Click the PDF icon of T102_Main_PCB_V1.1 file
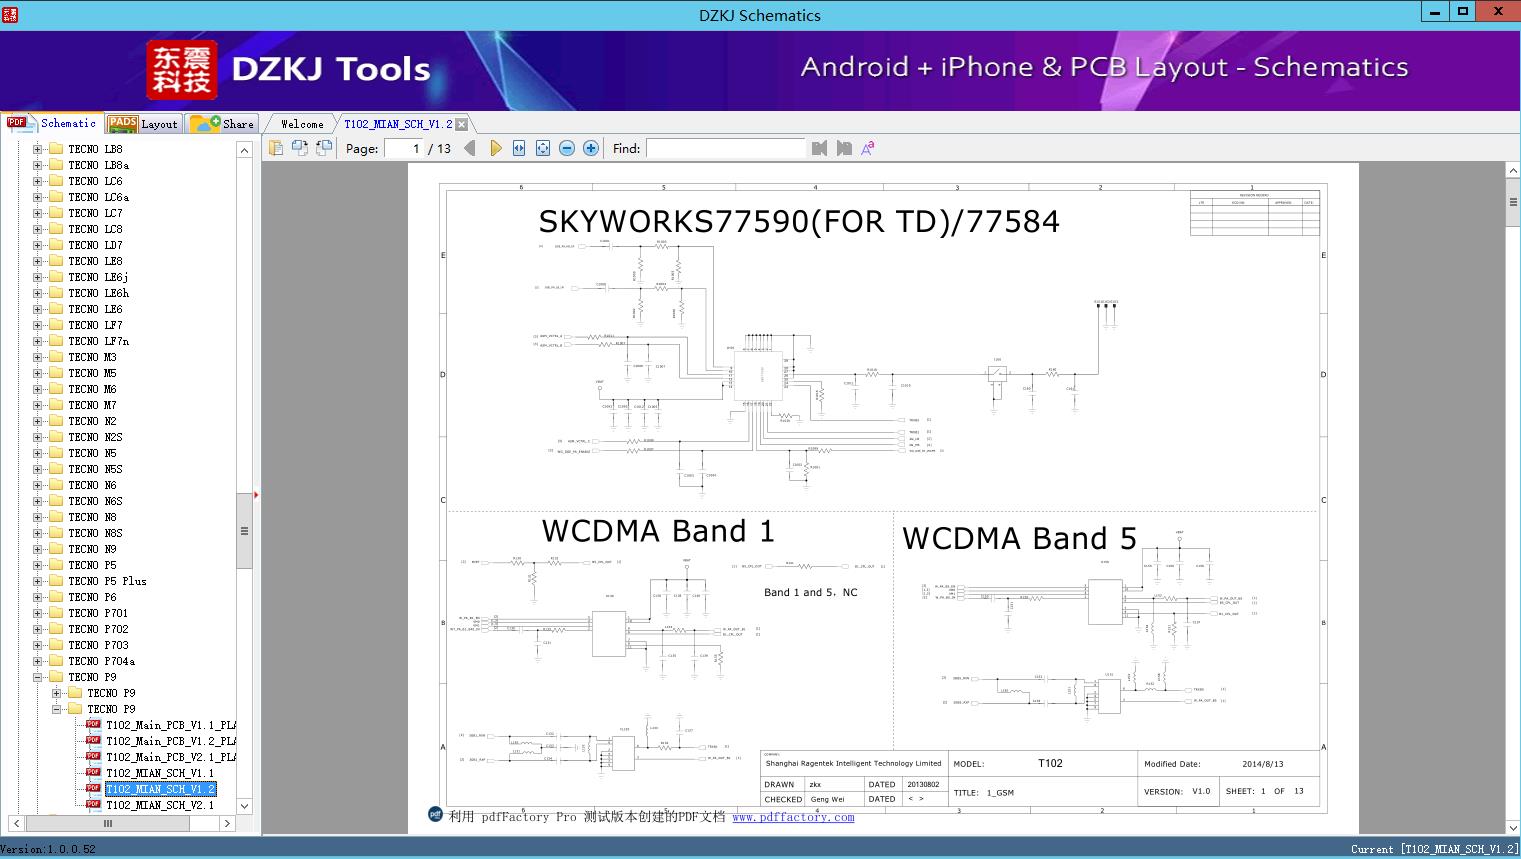The height and width of the screenshot is (859, 1521). [x=93, y=725]
